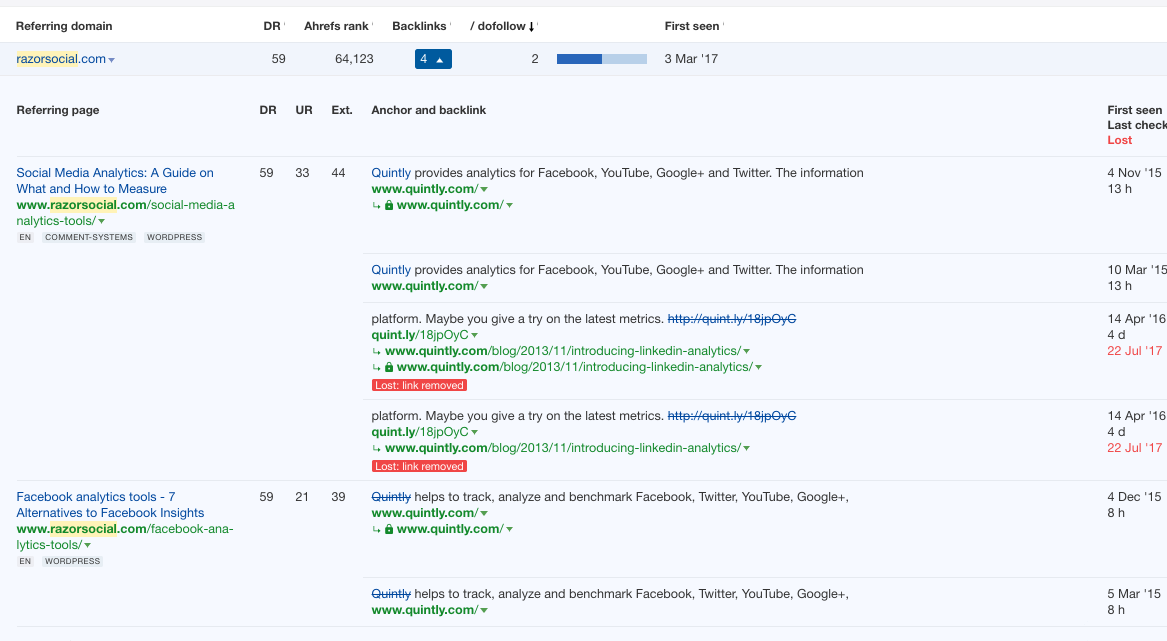Collapse the expanded backlinks list for razorsocial.com
Viewport: 1167px width, 641px height.
(x=433, y=59)
